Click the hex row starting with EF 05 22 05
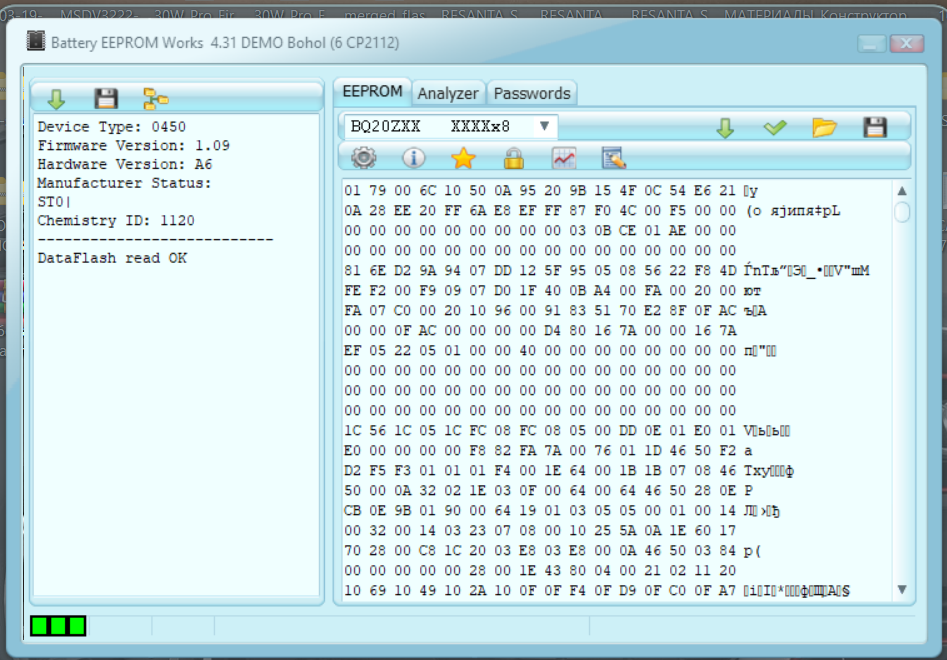The width and height of the screenshot is (947, 660). (x=560, y=350)
